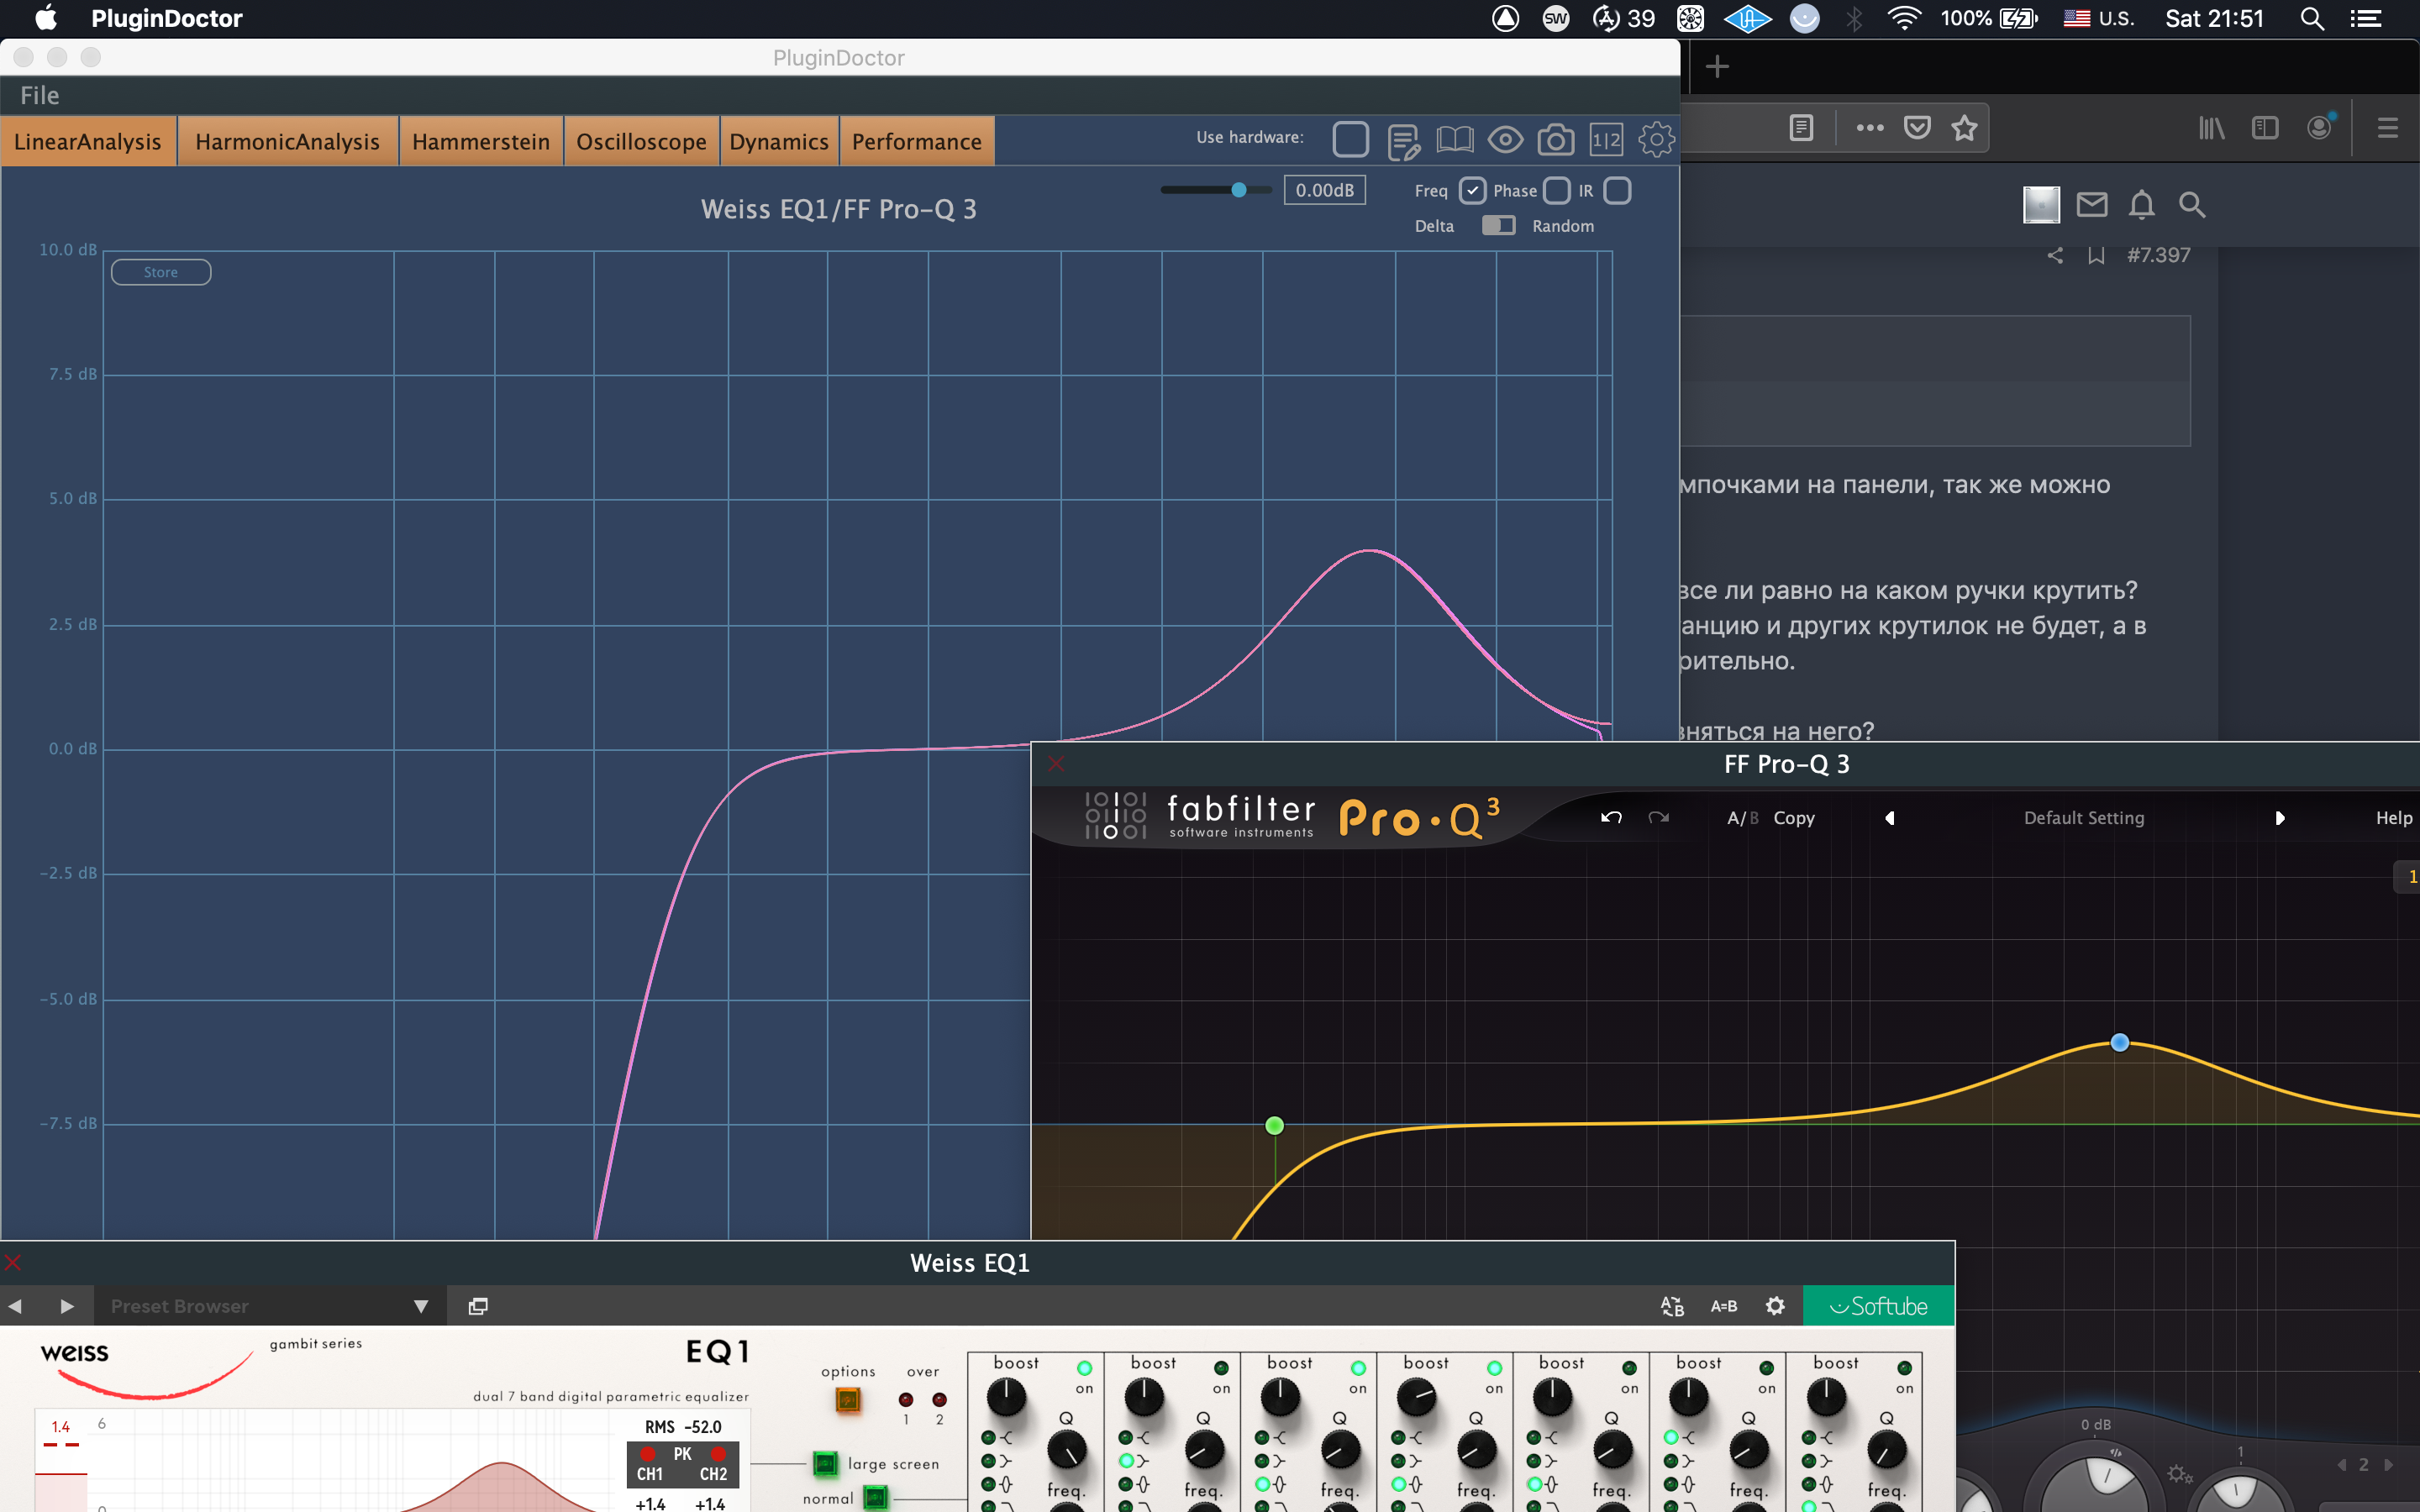Click the Pro-Q 3 undo arrow

pyautogui.click(x=1611, y=818)
